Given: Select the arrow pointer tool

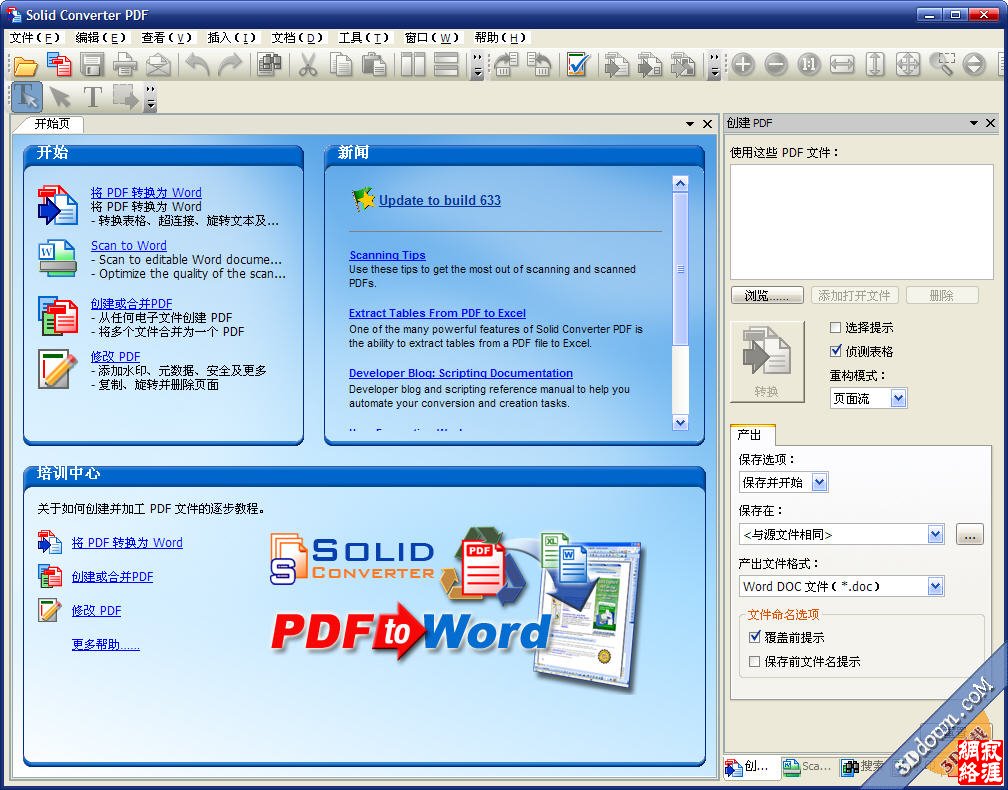Looking at the screenshot, I should pyautogui.click(x=60, y=97).
